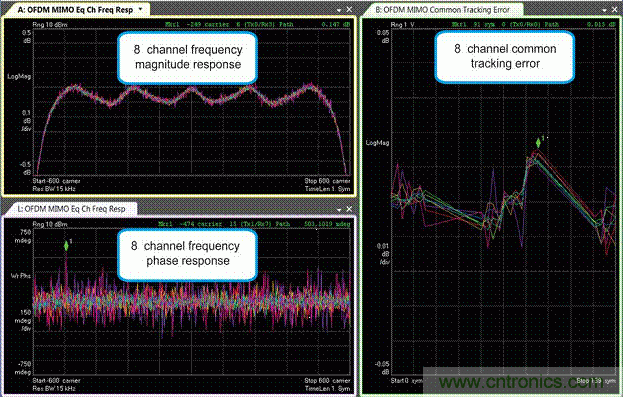This screenshot has height=397, width=623.
Task: Select the A: OFDM MIMO Eq Ch Freq Resp tab
Action: click(x=75, y=10)
